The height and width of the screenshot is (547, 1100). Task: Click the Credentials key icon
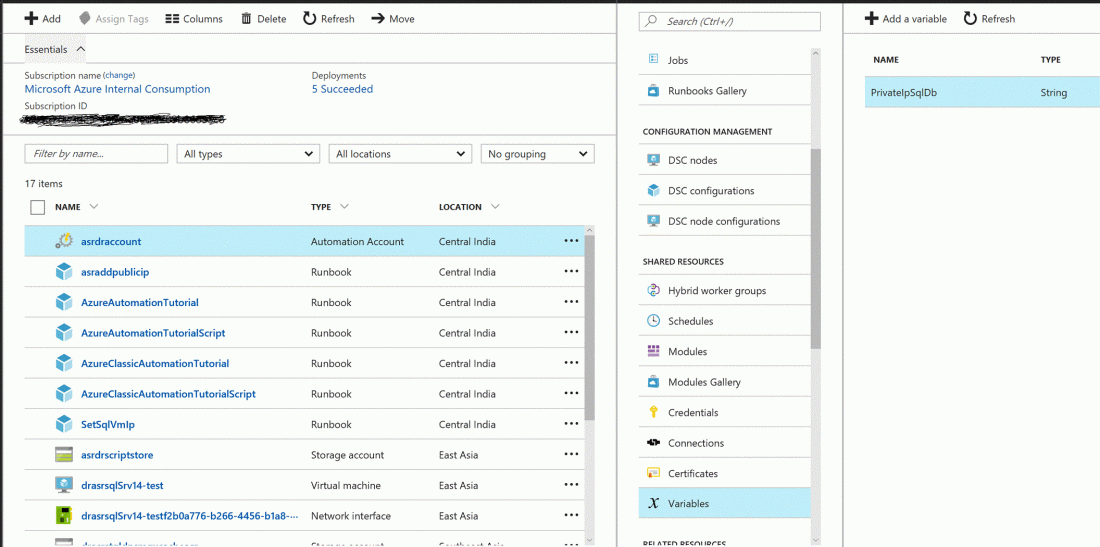point(653,412)
